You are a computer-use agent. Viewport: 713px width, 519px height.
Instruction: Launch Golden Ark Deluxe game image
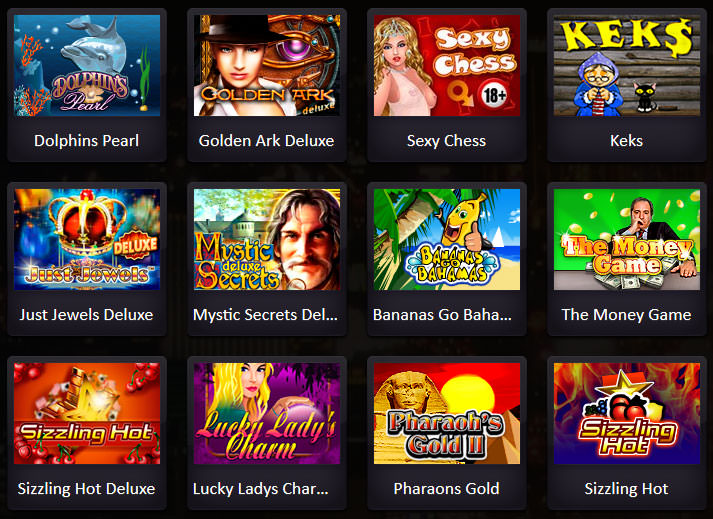[267, 66]
